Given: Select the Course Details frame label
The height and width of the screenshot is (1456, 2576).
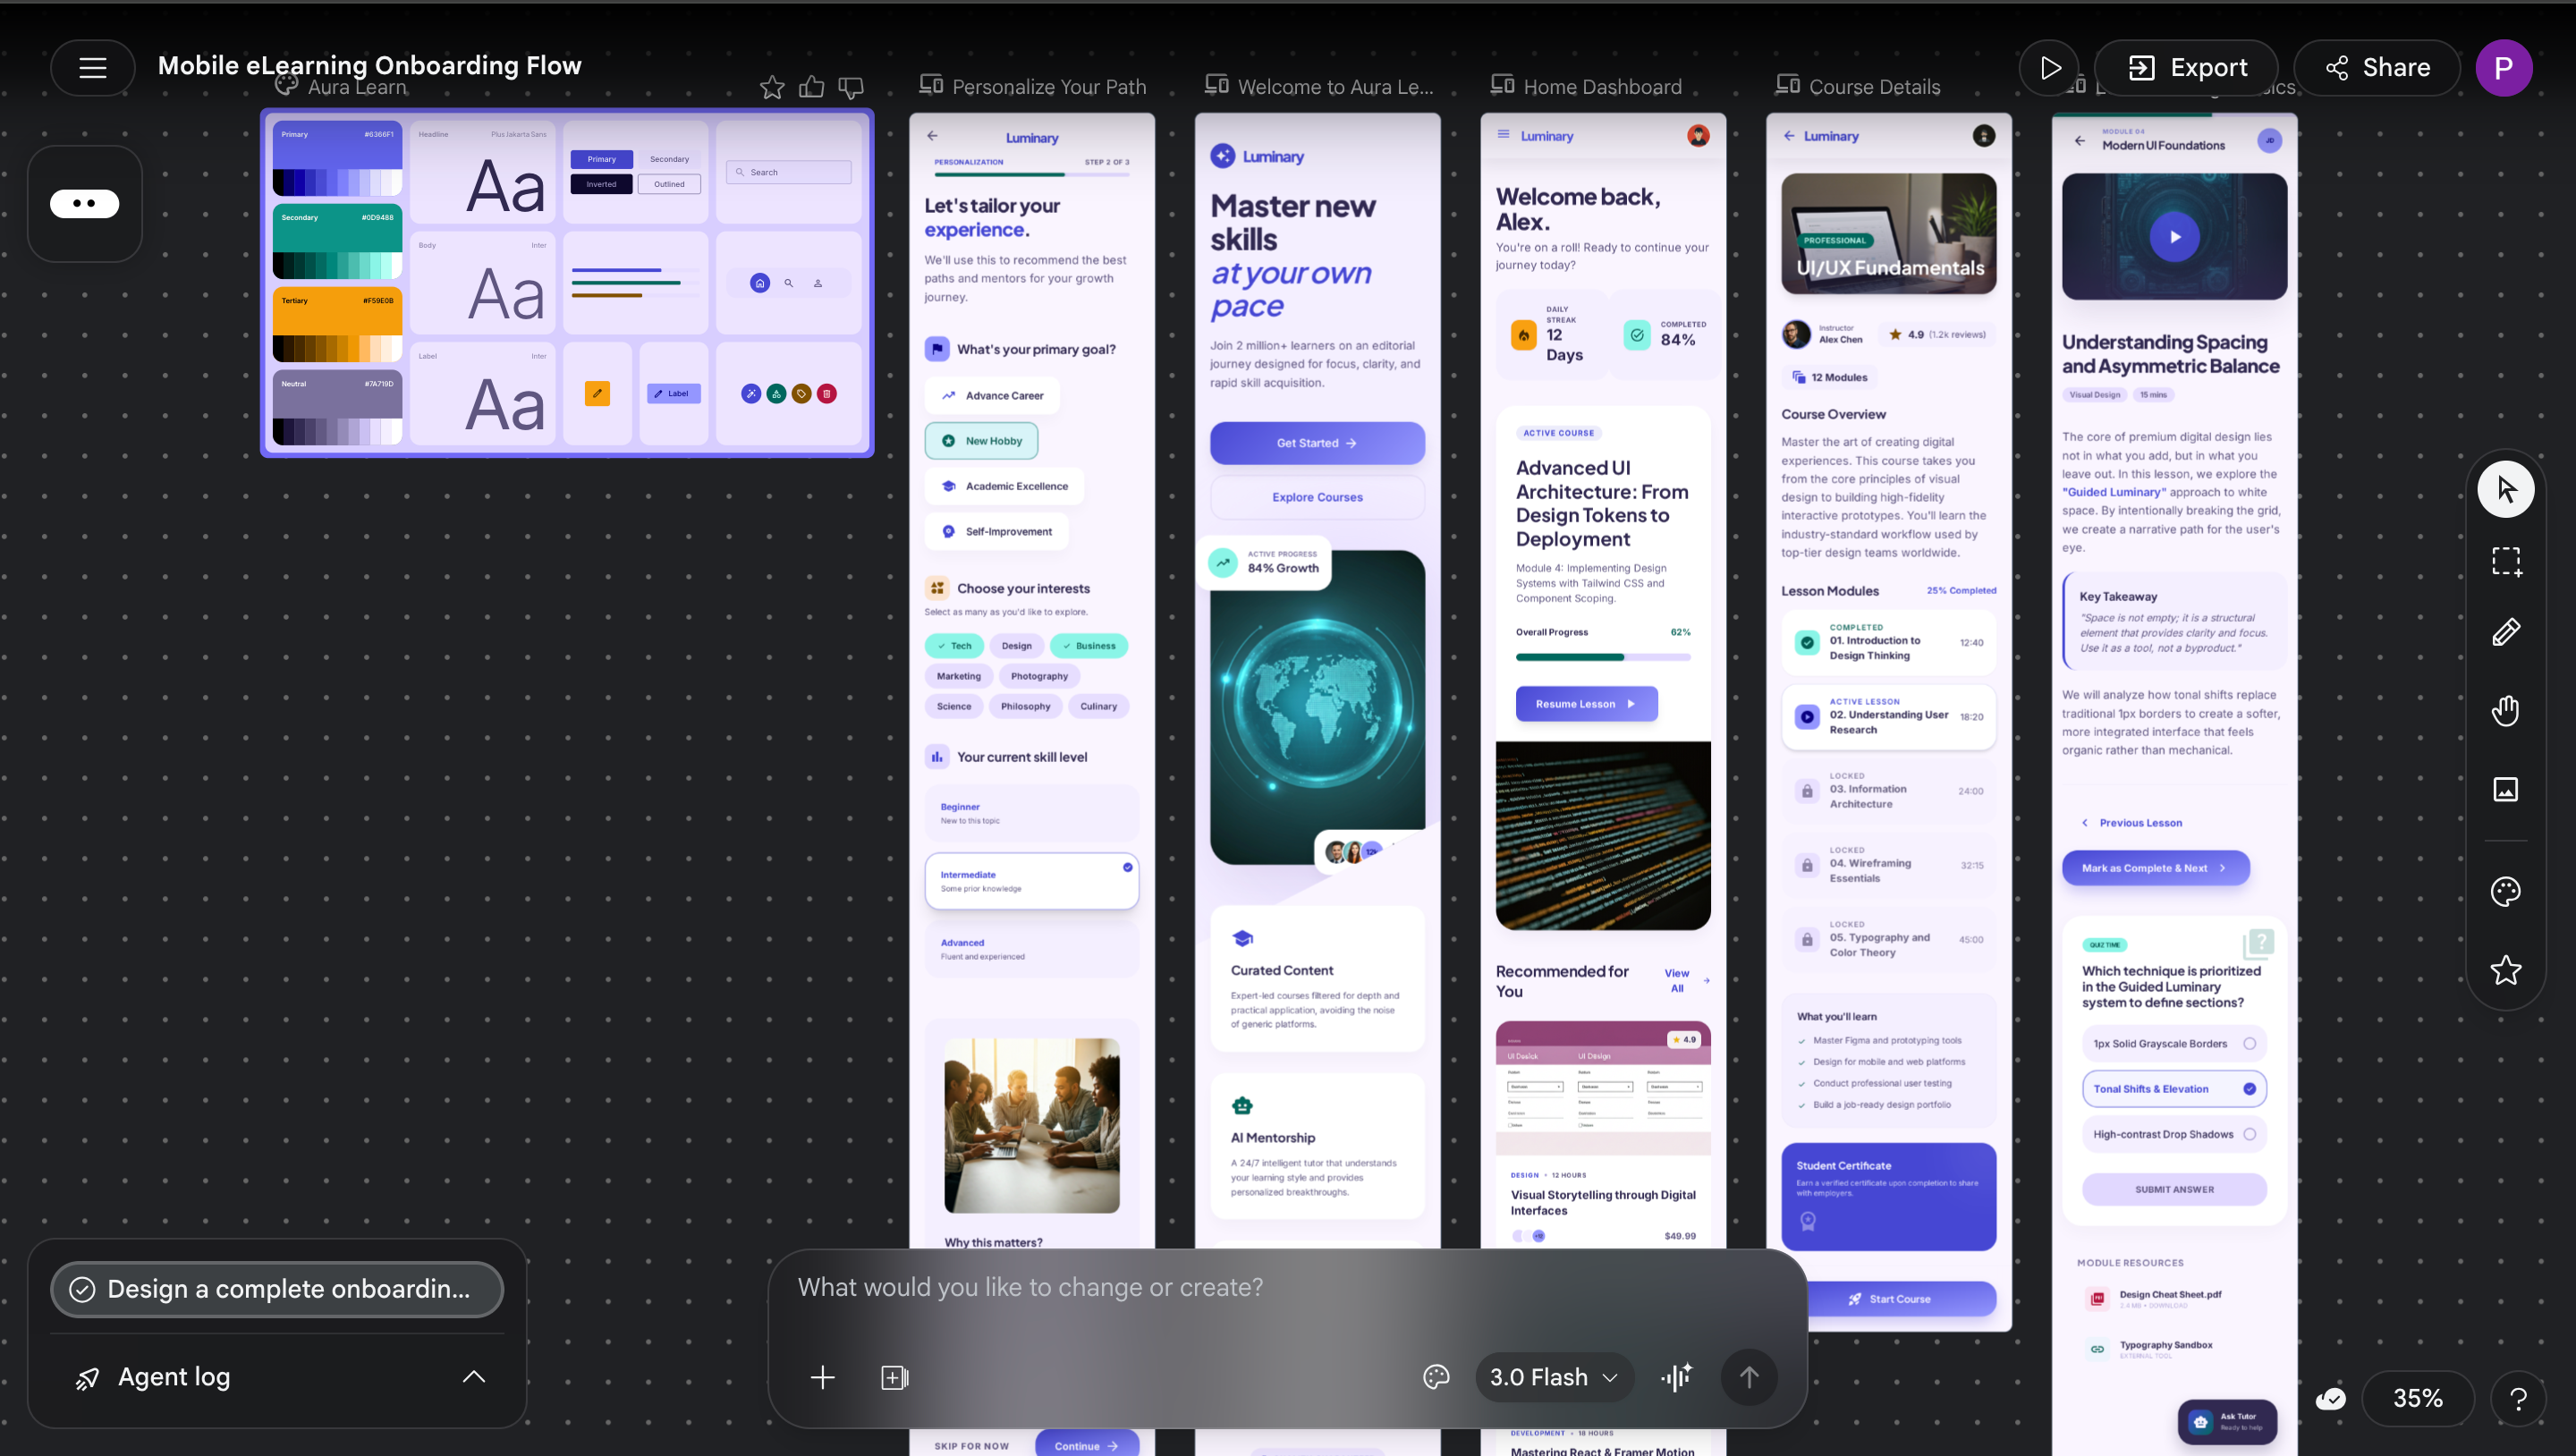Looking at the screenshot, I should (x=1874, y=88).
